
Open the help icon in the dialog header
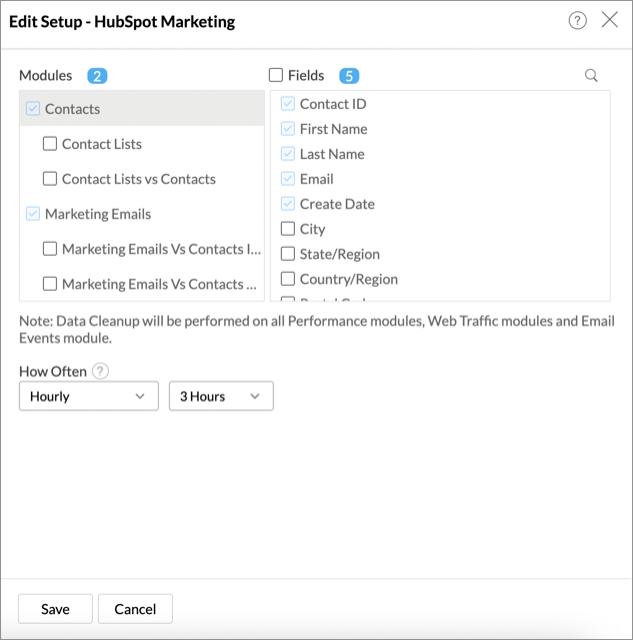(577, 20)
